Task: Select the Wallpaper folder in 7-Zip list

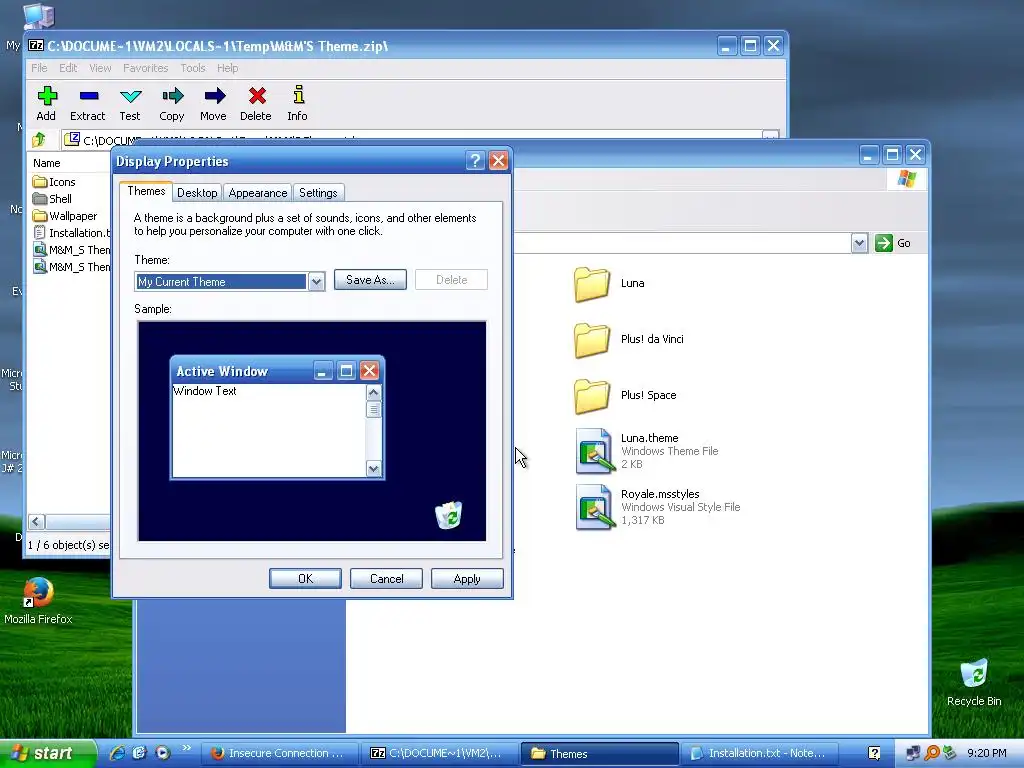Action: (65, 216)
